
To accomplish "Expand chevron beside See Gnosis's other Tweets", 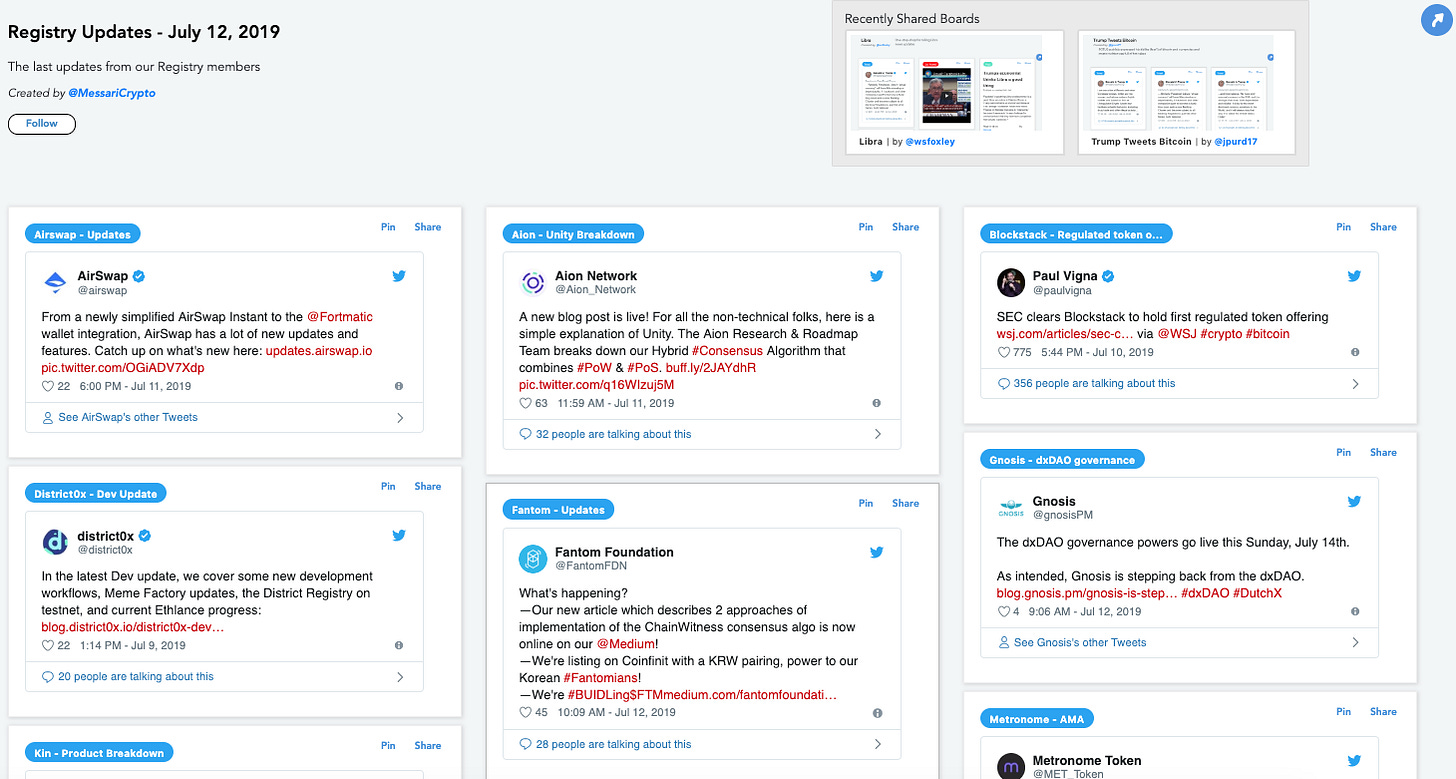I will 1356,643.
